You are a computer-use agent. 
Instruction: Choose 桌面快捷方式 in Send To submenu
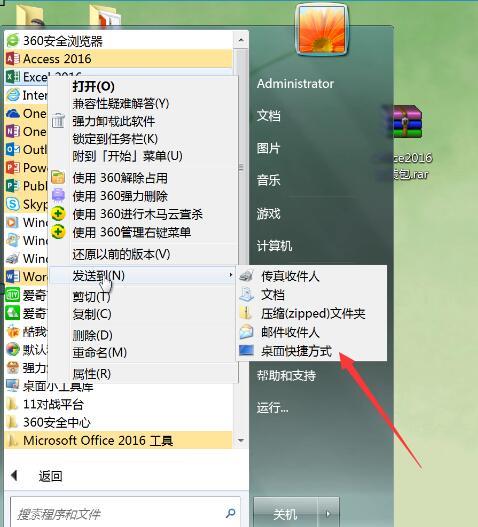coord(296,351)
